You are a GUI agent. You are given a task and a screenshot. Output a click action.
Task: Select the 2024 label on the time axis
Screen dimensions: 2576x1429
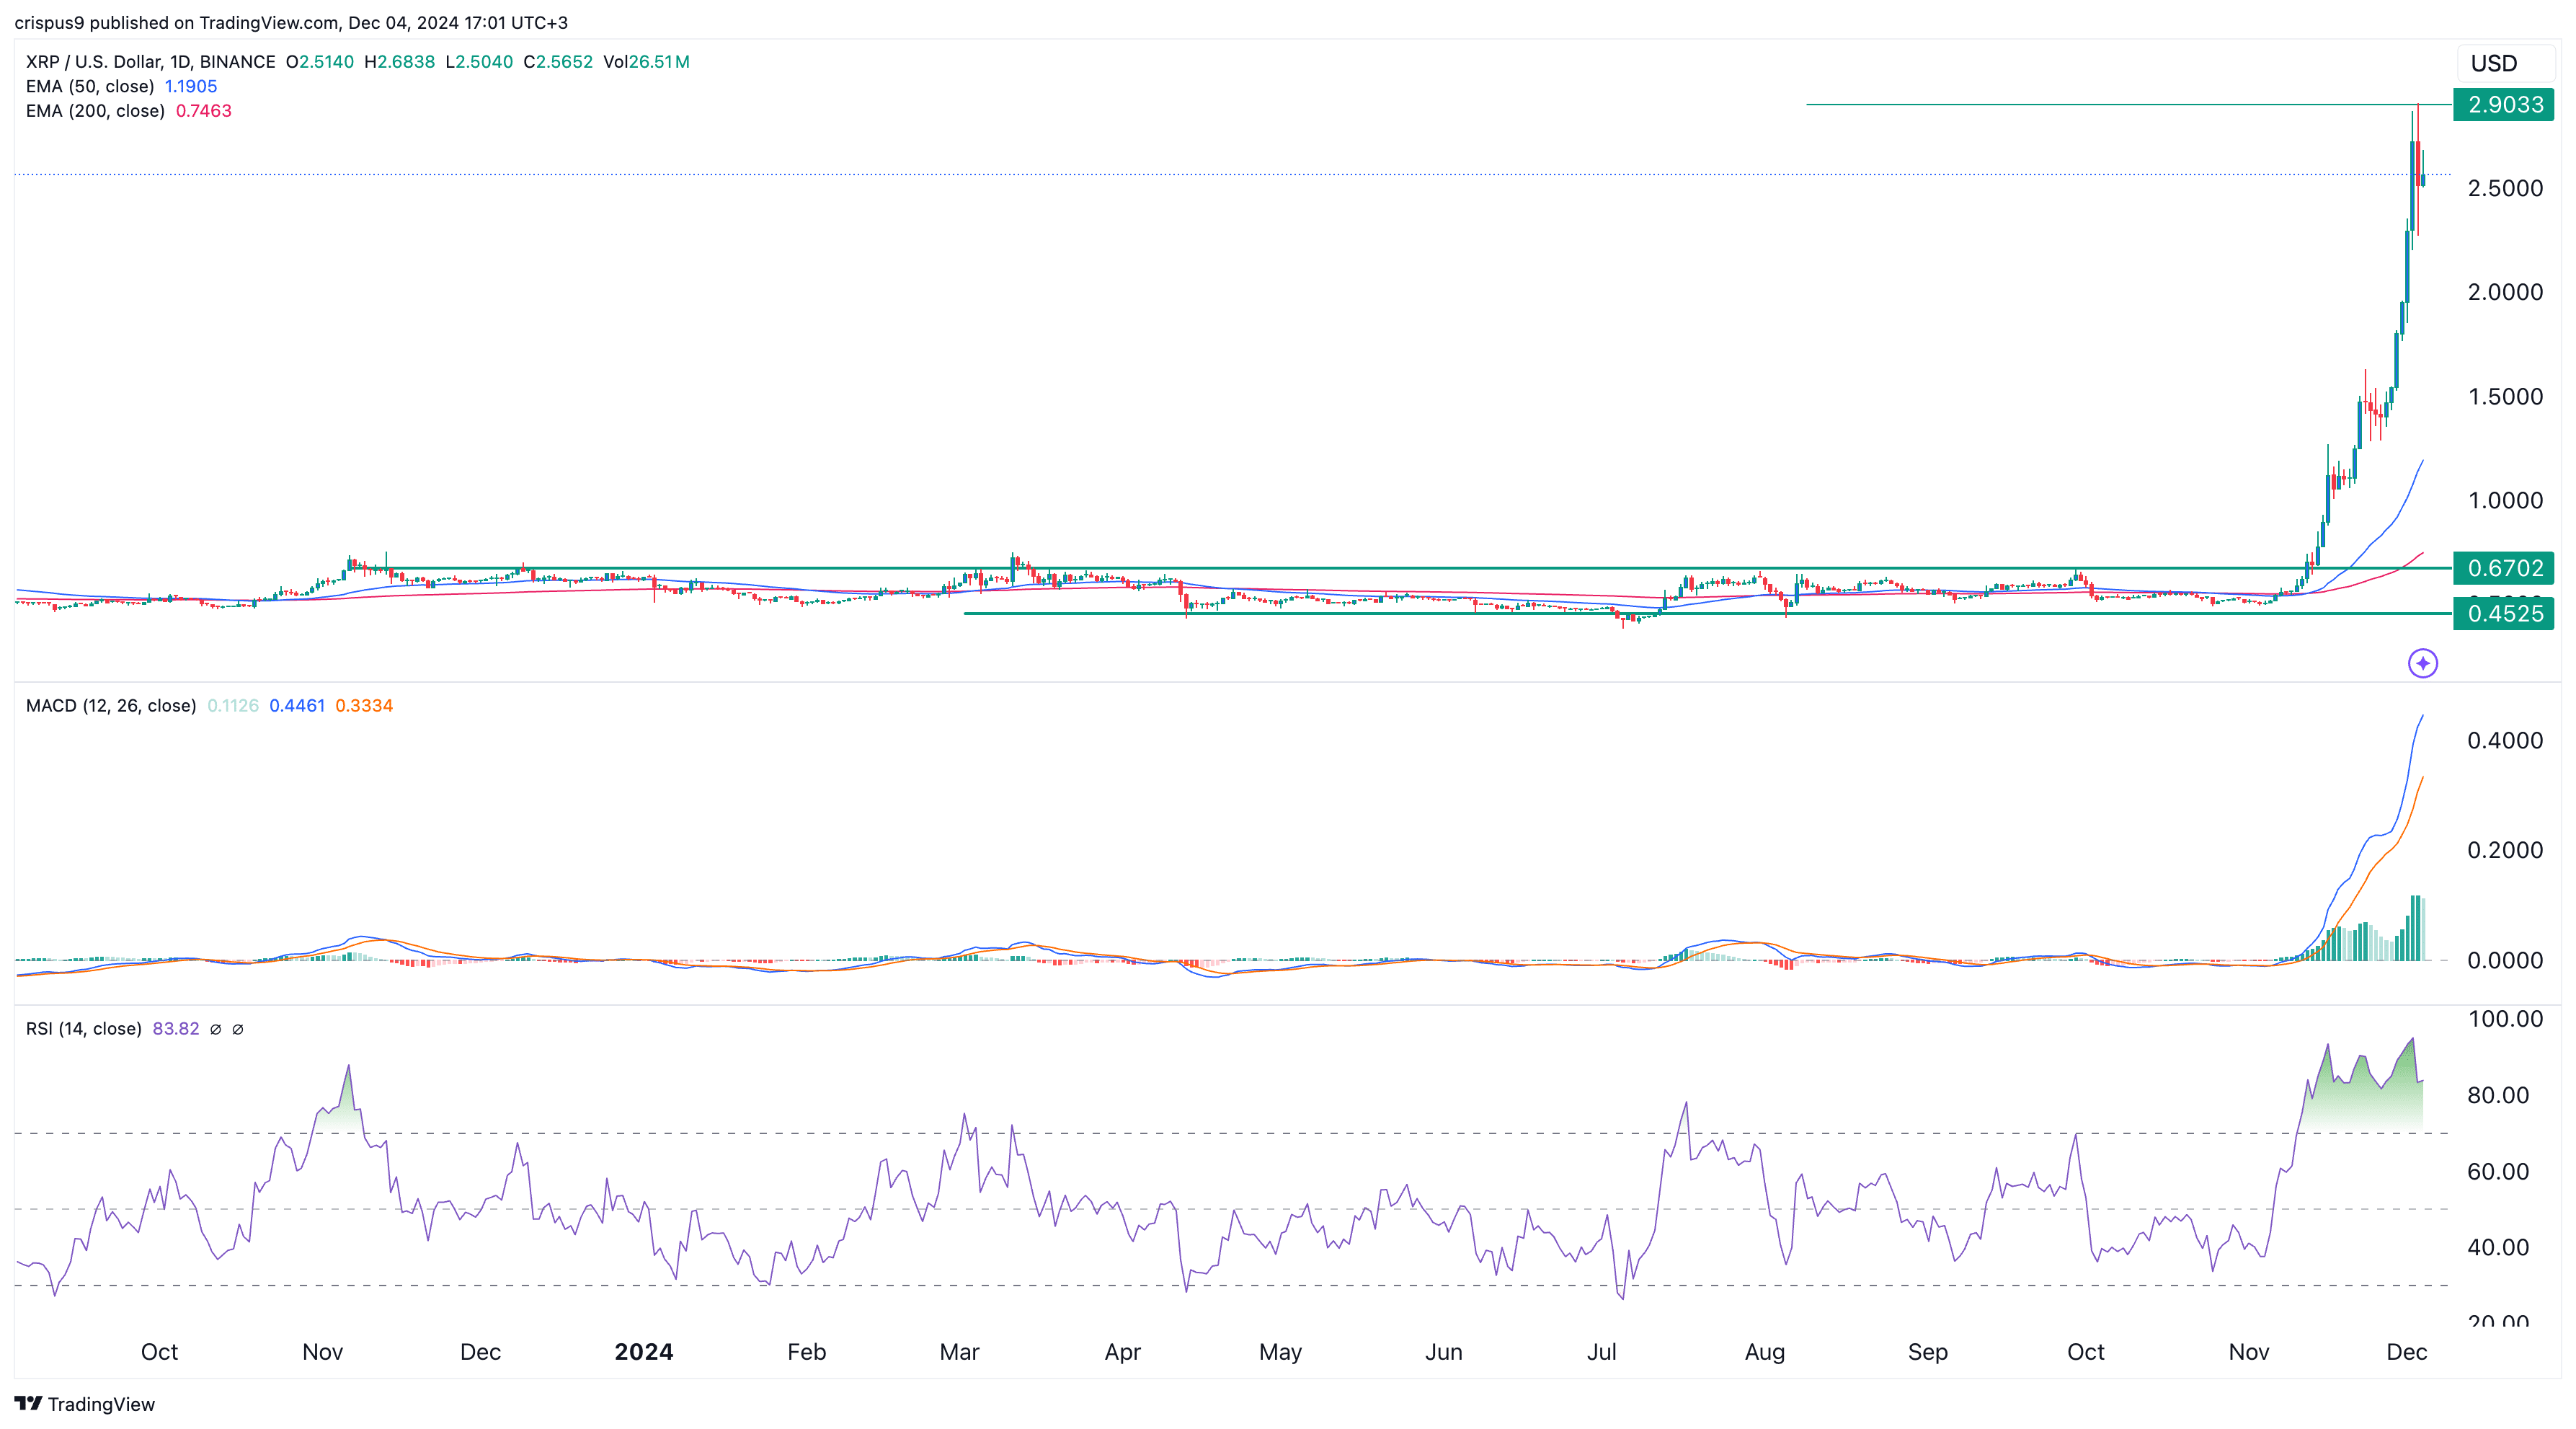(643, 1351)
